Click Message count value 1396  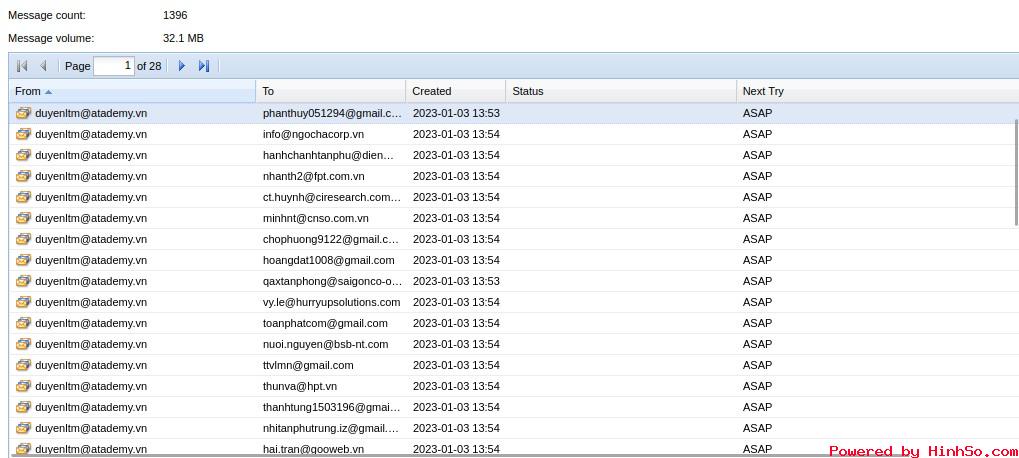[x=175, y=15]
